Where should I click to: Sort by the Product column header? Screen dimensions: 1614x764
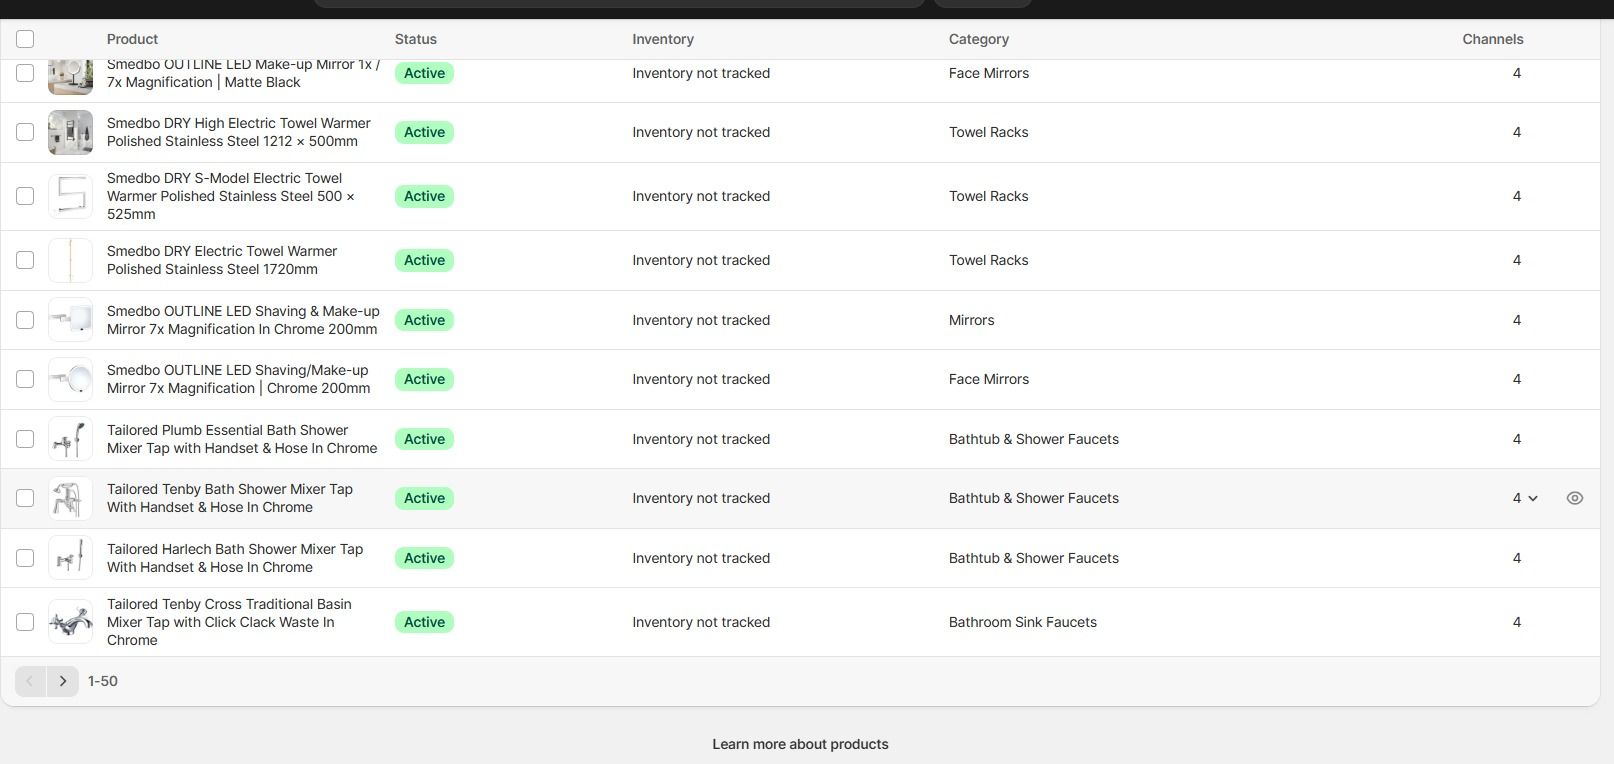coord(132,39)
